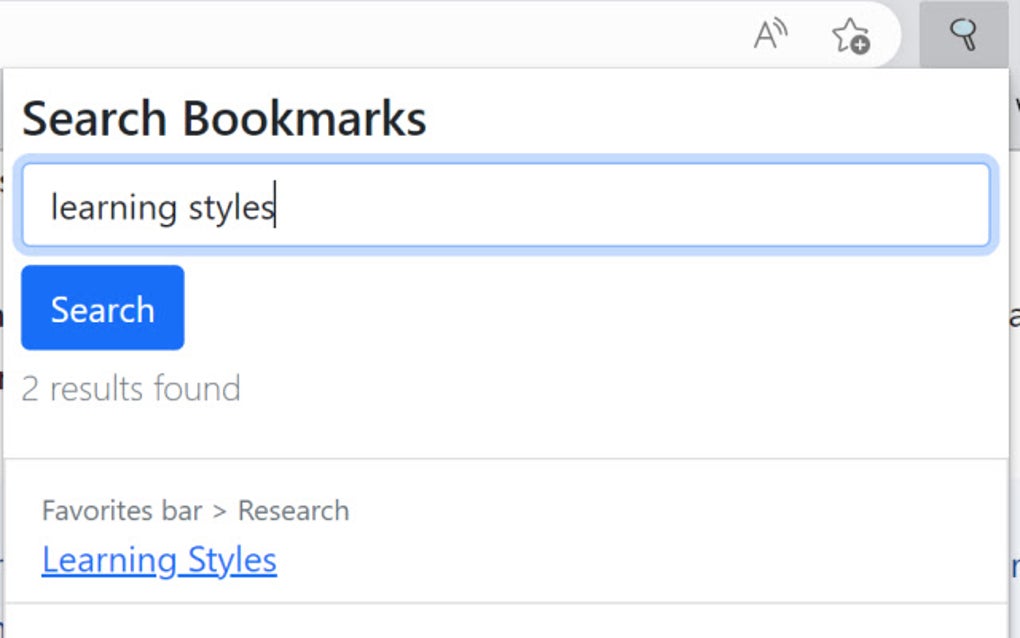Hit Search to run the bookmark query

point(102,308)
